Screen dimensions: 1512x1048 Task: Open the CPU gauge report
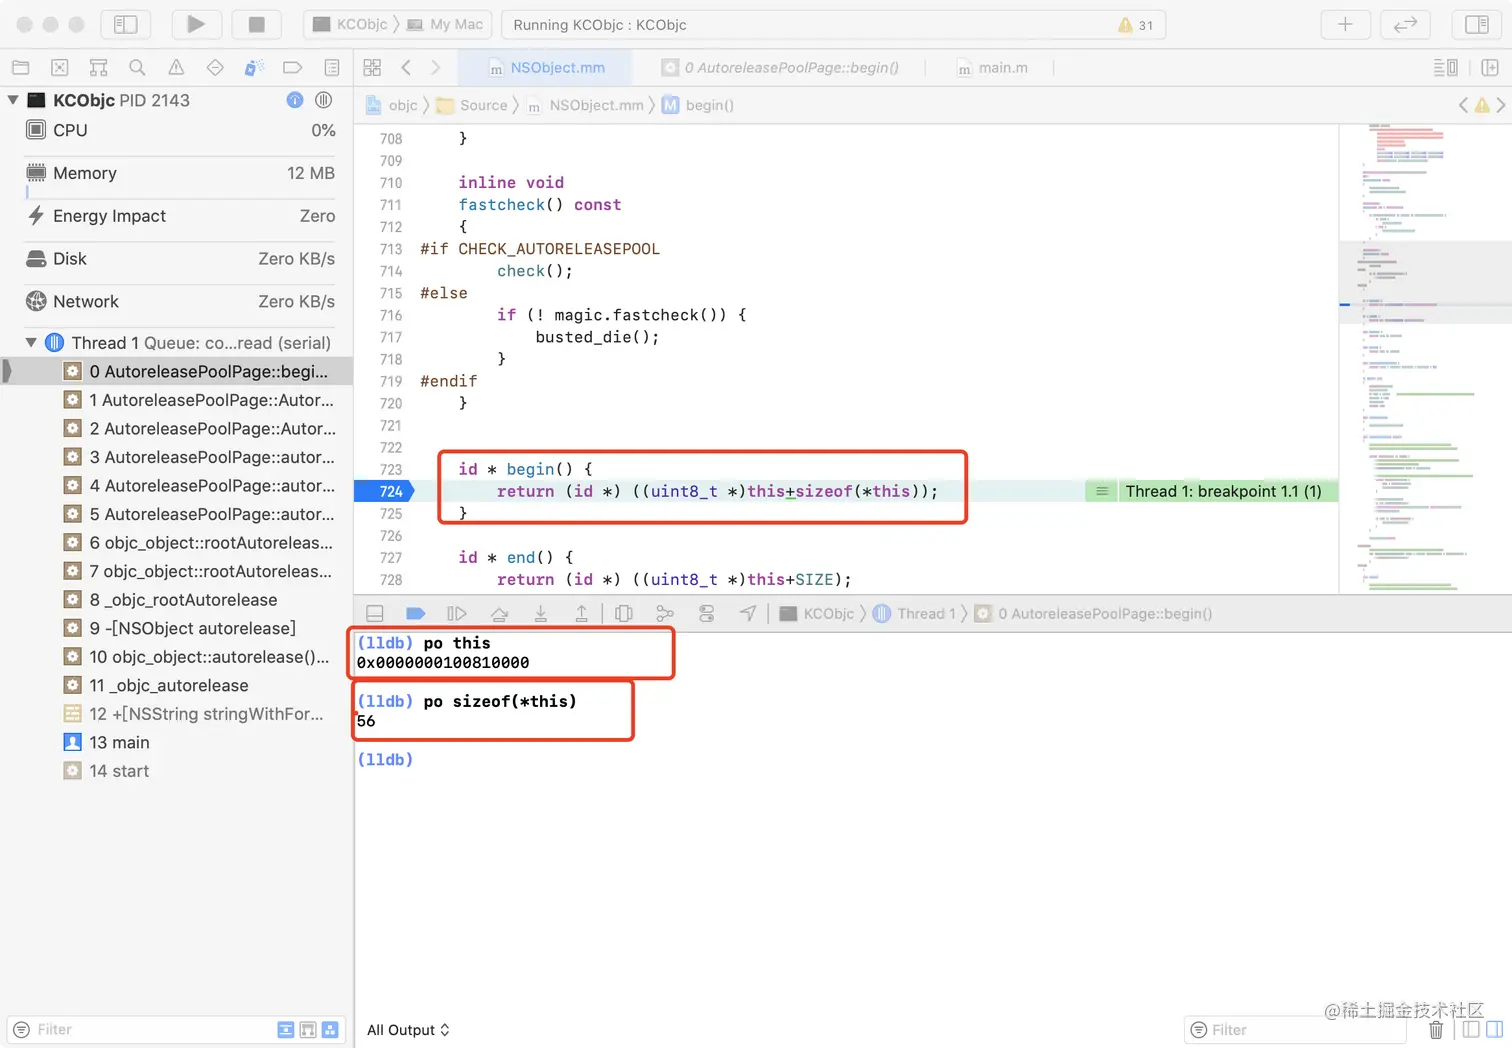pyautogui.click(x=180, y=131)
